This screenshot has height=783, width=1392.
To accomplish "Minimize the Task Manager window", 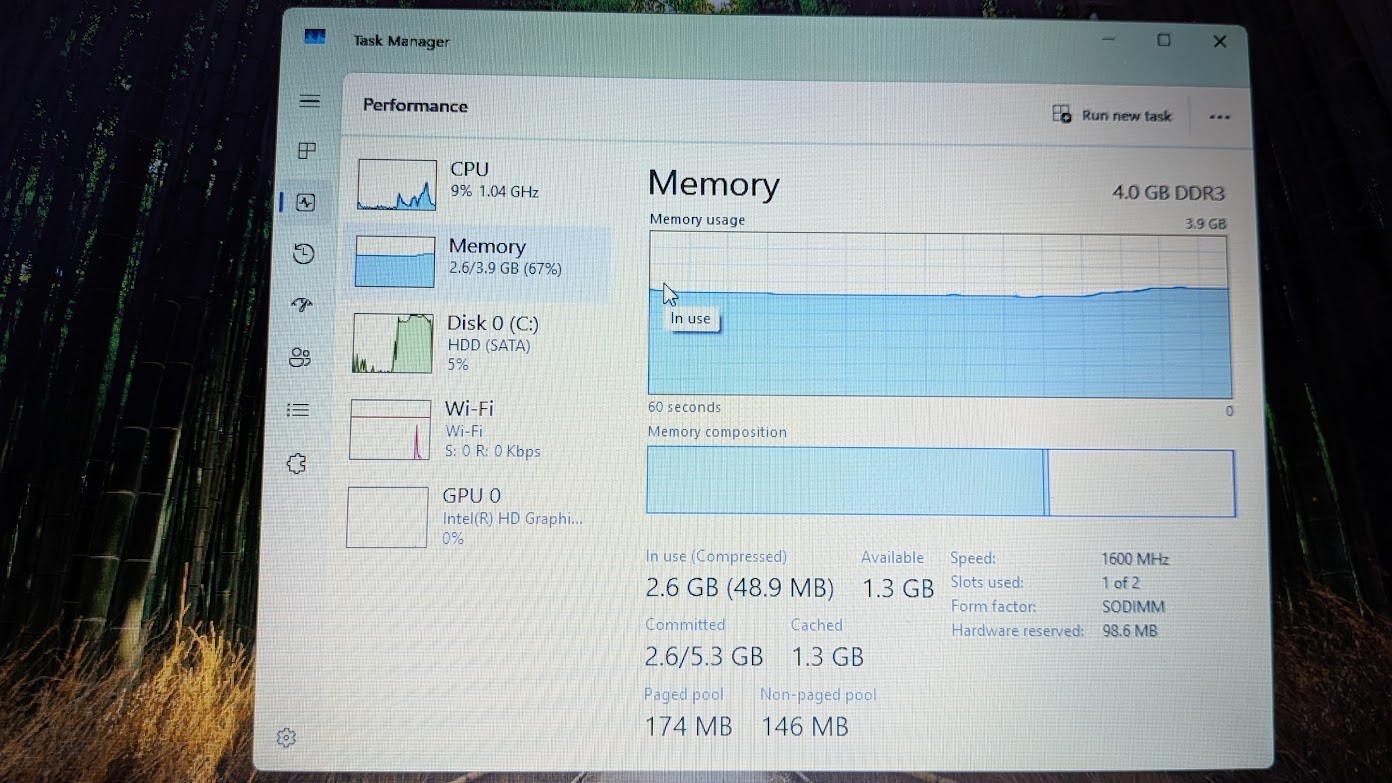I will 1109,39.
